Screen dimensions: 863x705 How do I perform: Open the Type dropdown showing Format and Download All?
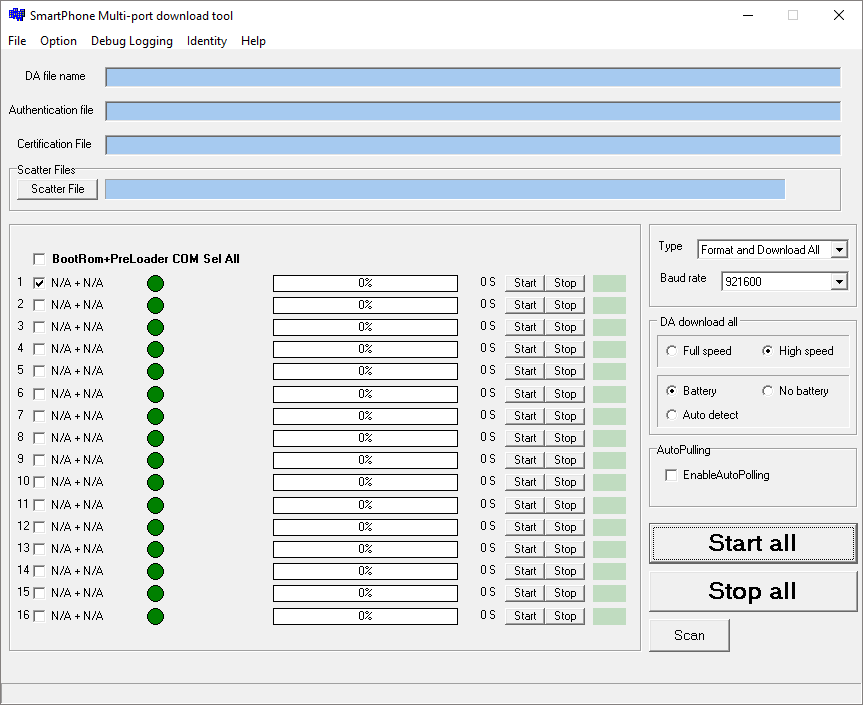tap(772, 249)
